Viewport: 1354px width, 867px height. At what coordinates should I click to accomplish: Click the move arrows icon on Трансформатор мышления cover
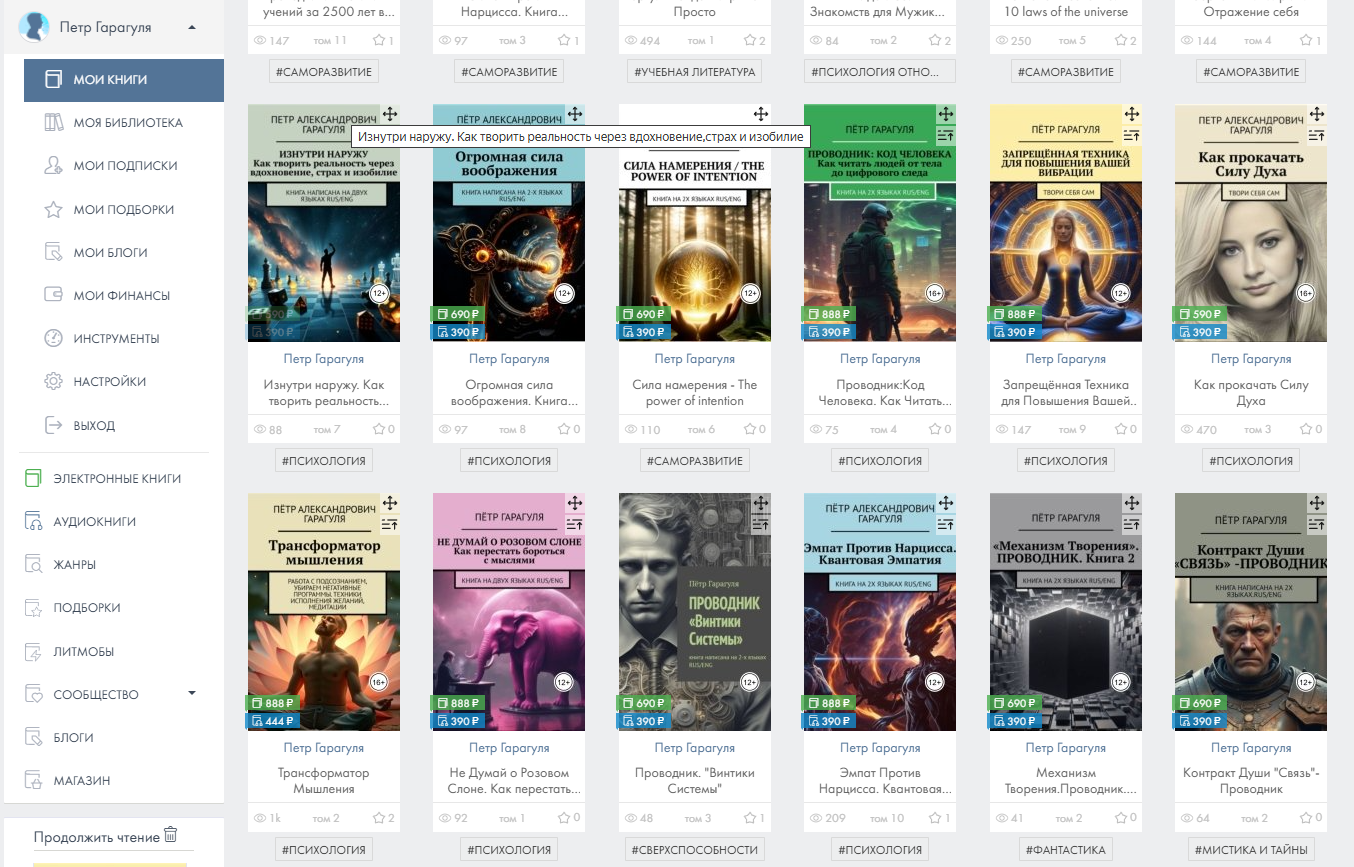[391, 503]
